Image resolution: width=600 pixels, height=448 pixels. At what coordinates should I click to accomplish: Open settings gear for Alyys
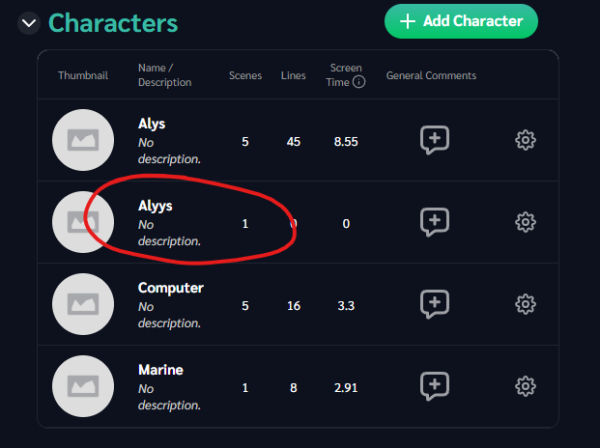(525, 221)
